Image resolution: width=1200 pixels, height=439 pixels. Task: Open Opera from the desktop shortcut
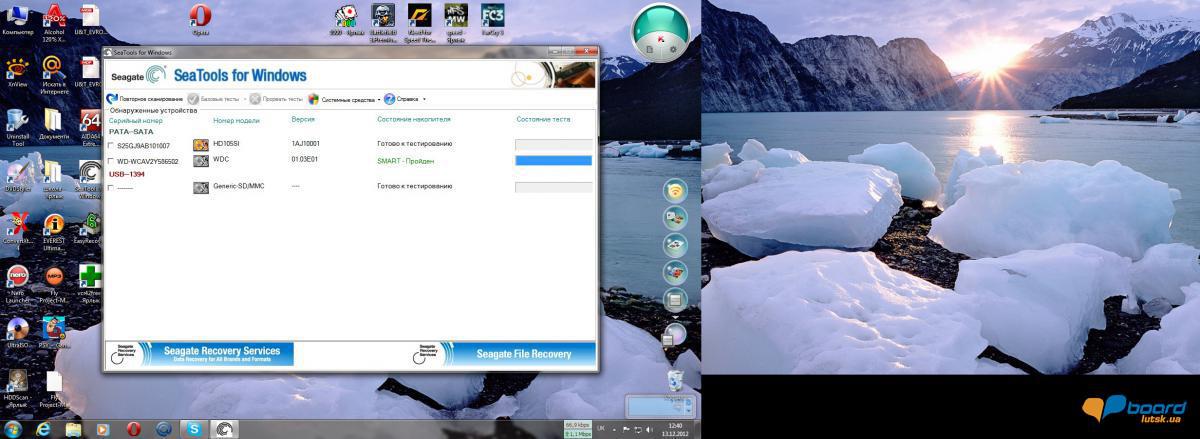point(200,17)
